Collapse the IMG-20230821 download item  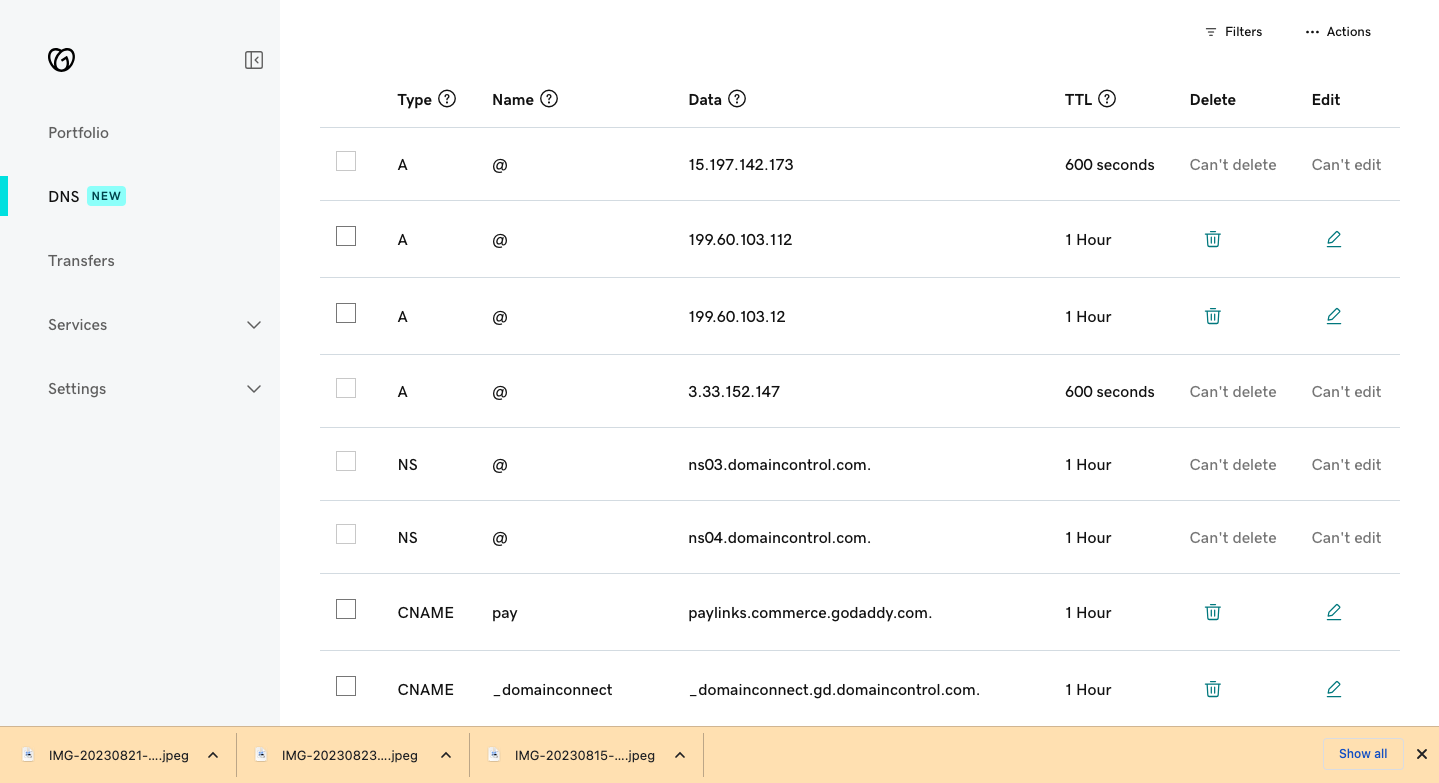coord(212,755)
